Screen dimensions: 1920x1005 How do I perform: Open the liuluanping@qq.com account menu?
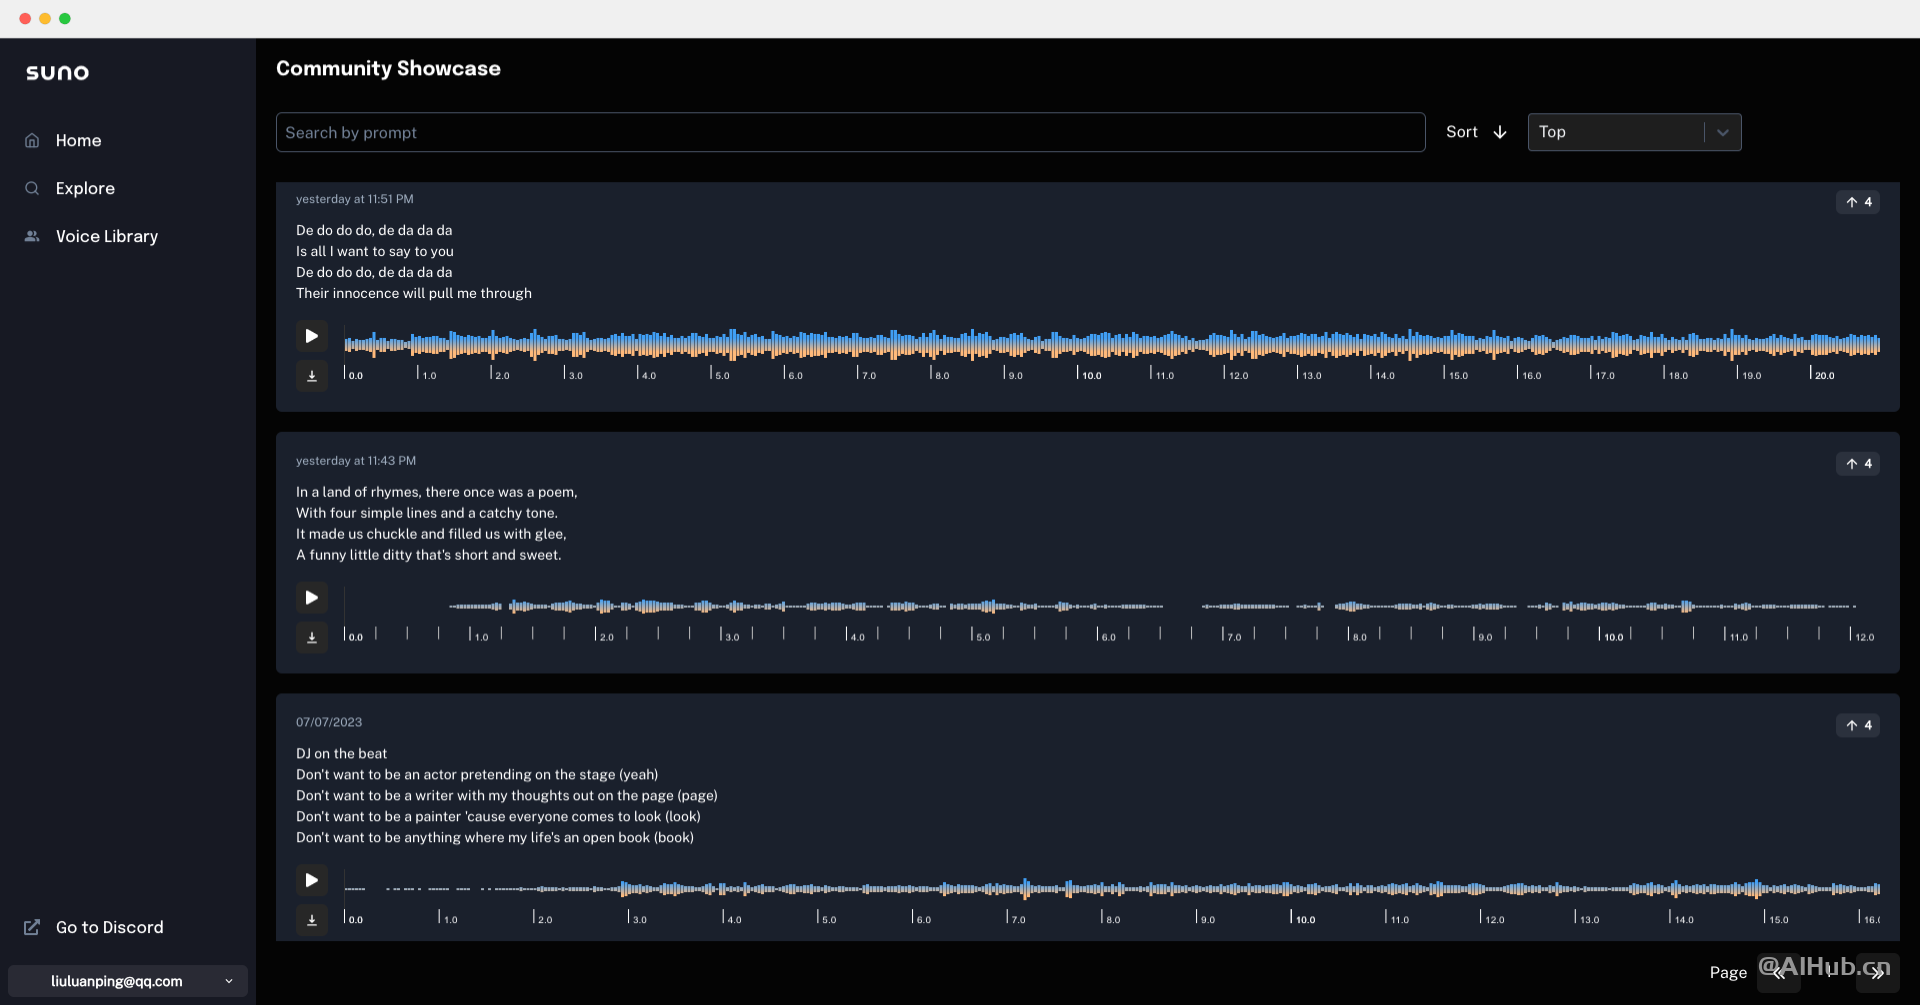click(x=128, y=981)
